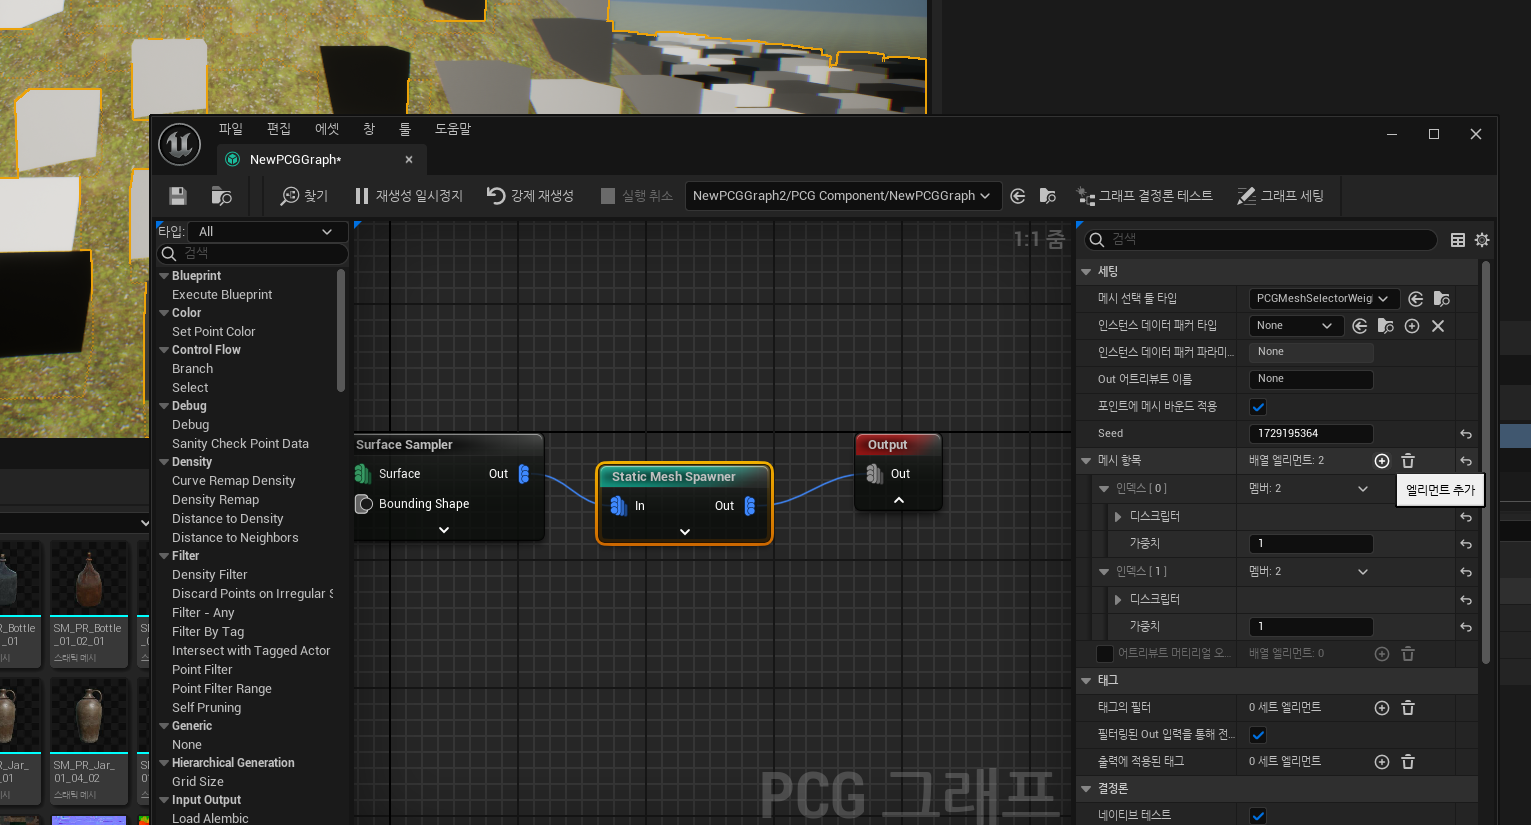Screen dimensions: 1531x825
Task: Click the Out 어트리뷰트 이름 None field
Action: [1311, 379]
